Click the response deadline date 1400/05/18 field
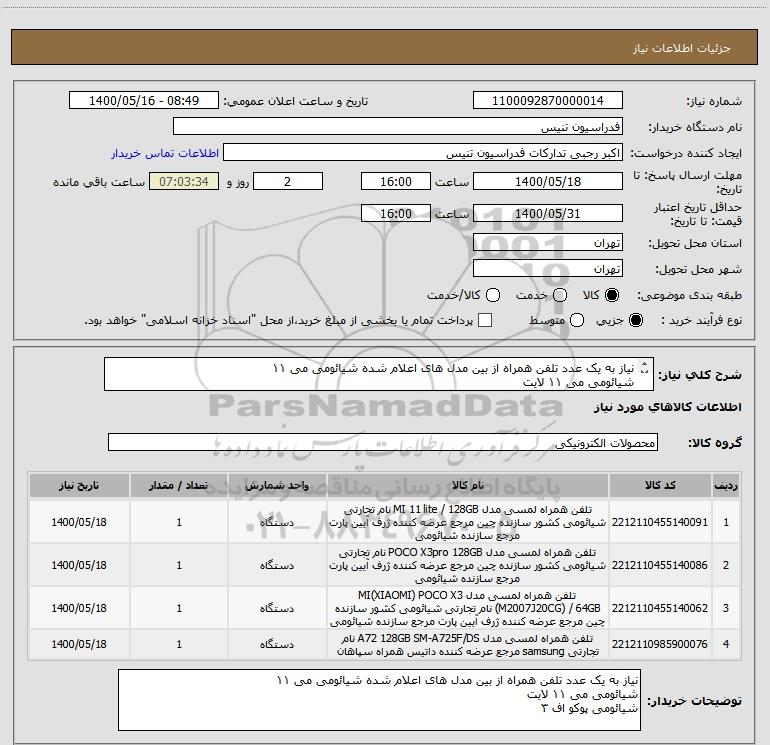 click(548, 181)
